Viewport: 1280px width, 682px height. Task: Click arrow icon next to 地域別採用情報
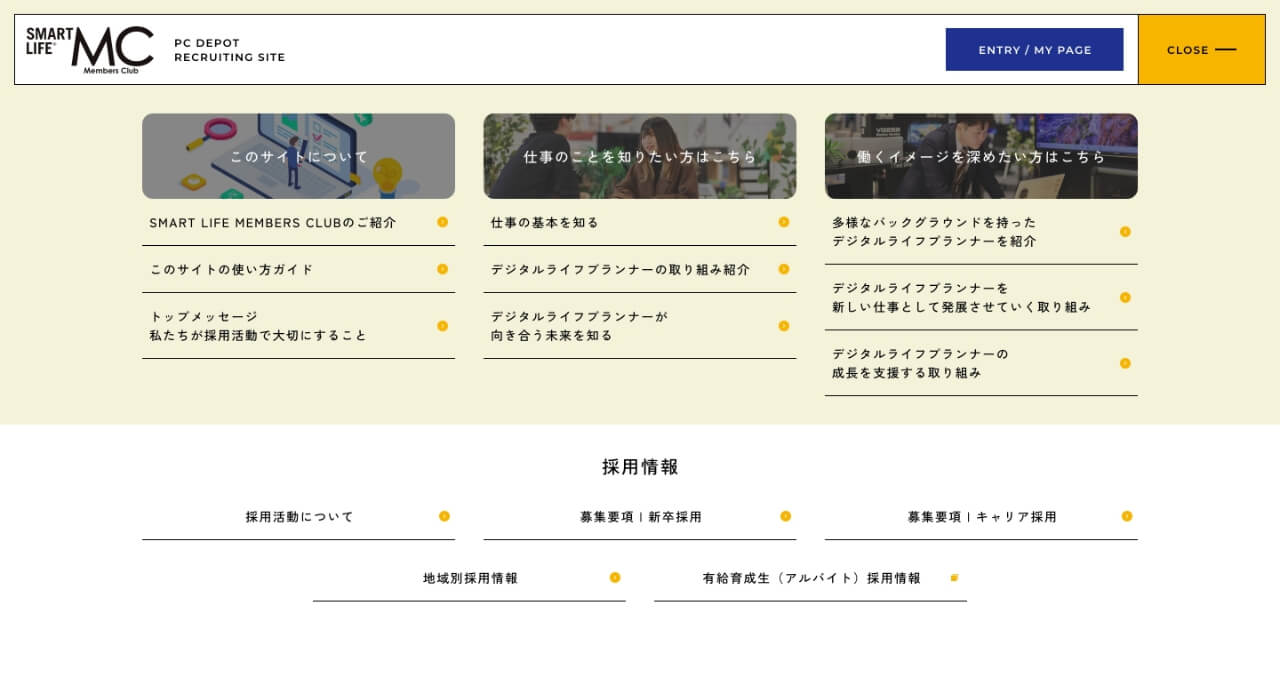(615, 577)
